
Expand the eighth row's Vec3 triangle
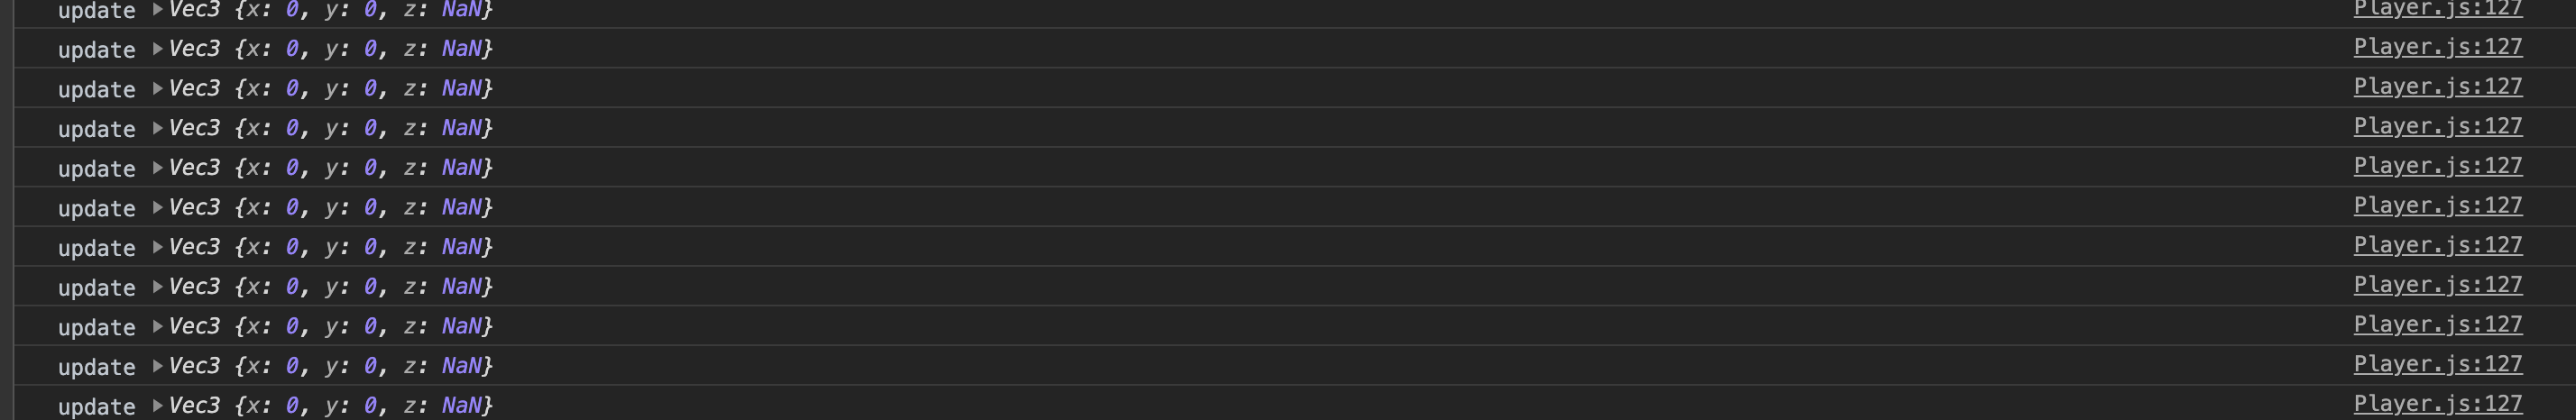pyautogui.click(x=157, y=287)
